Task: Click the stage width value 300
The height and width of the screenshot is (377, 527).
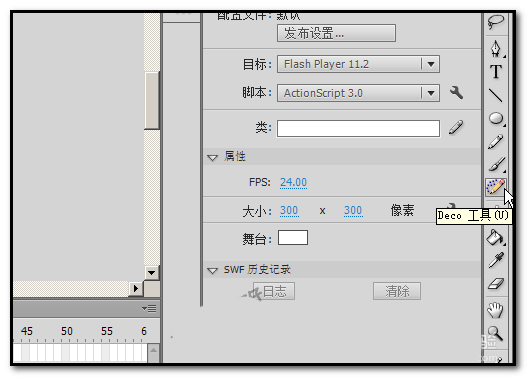Action: (x=289, y=210)
